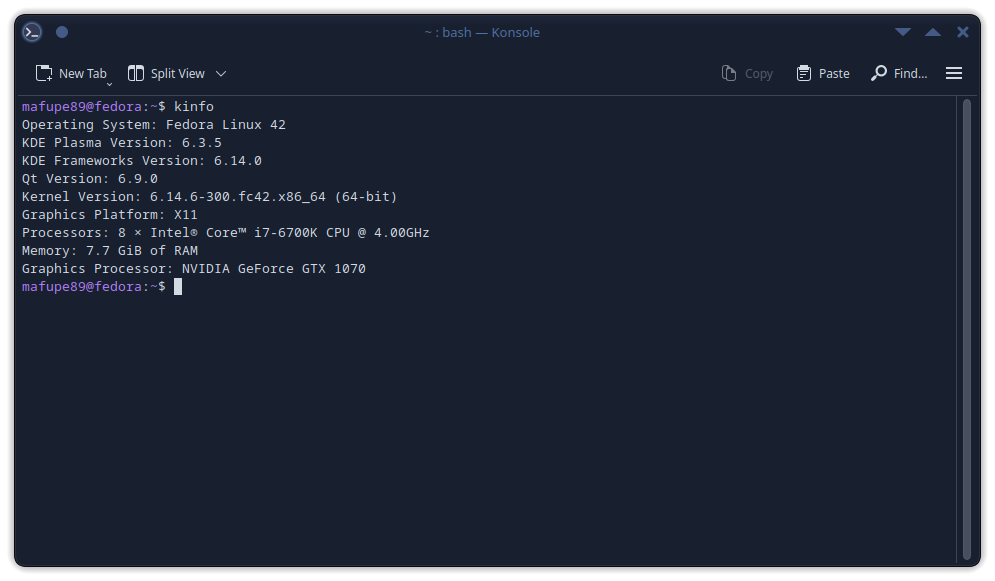Click the 'Qt Version: 6.9.0' line
The height and width of the screenshot is (581, 995).
tap(89, 179)
